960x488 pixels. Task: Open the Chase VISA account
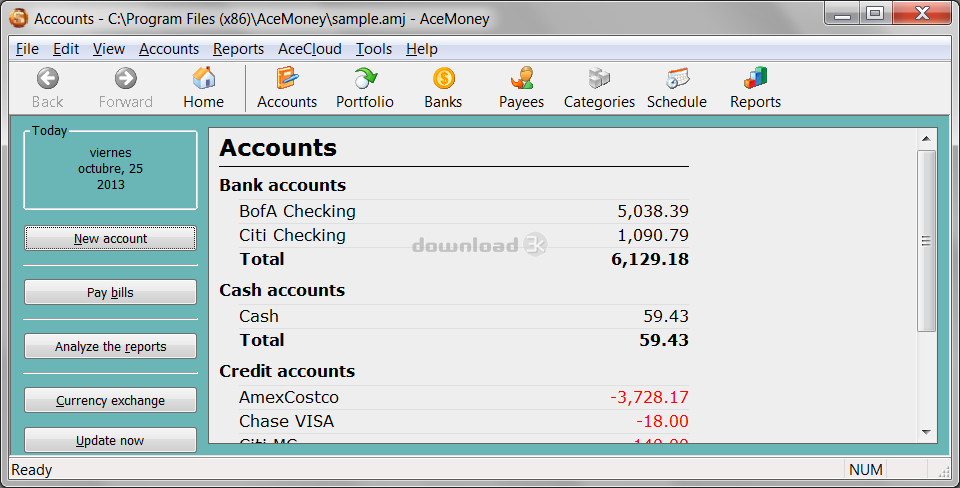point(287,421)
